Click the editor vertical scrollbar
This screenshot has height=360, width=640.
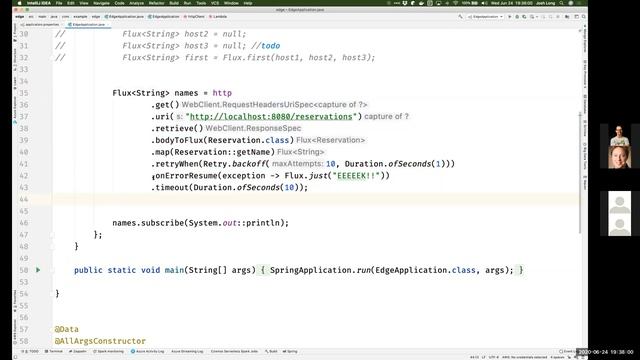[580, 173]
